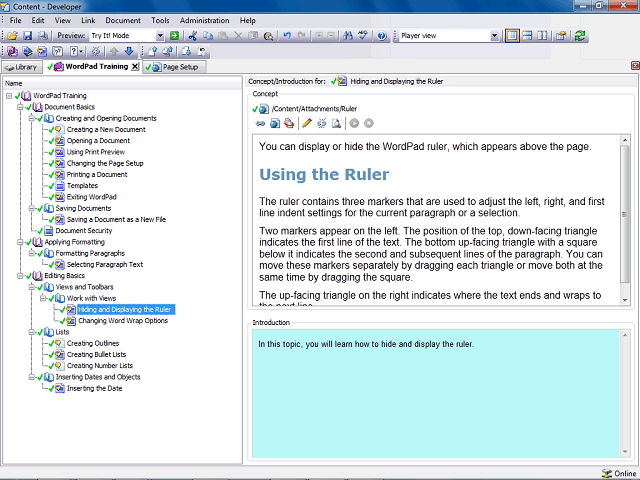Collapse Creating and Opening Documents node
Image resolution: width=640 pixels, height=480 pixels.
pyautogui.click(x=31, y=118)
